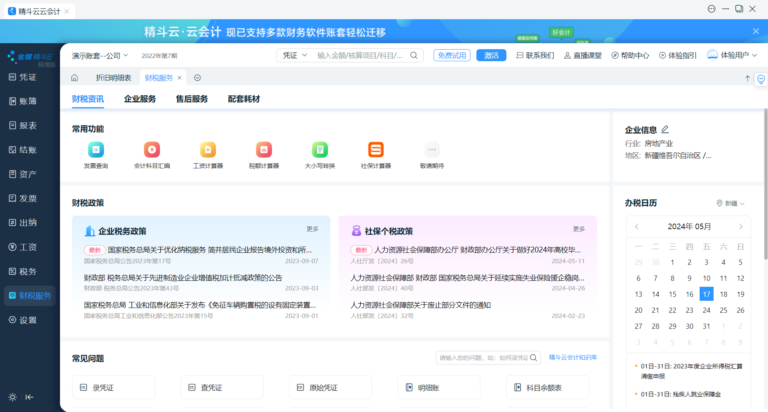Image resolution: width=768 pixels, height=412 pixels.
Task: Click the 敬请期待 more icon
Action: [x=432, y=149]
